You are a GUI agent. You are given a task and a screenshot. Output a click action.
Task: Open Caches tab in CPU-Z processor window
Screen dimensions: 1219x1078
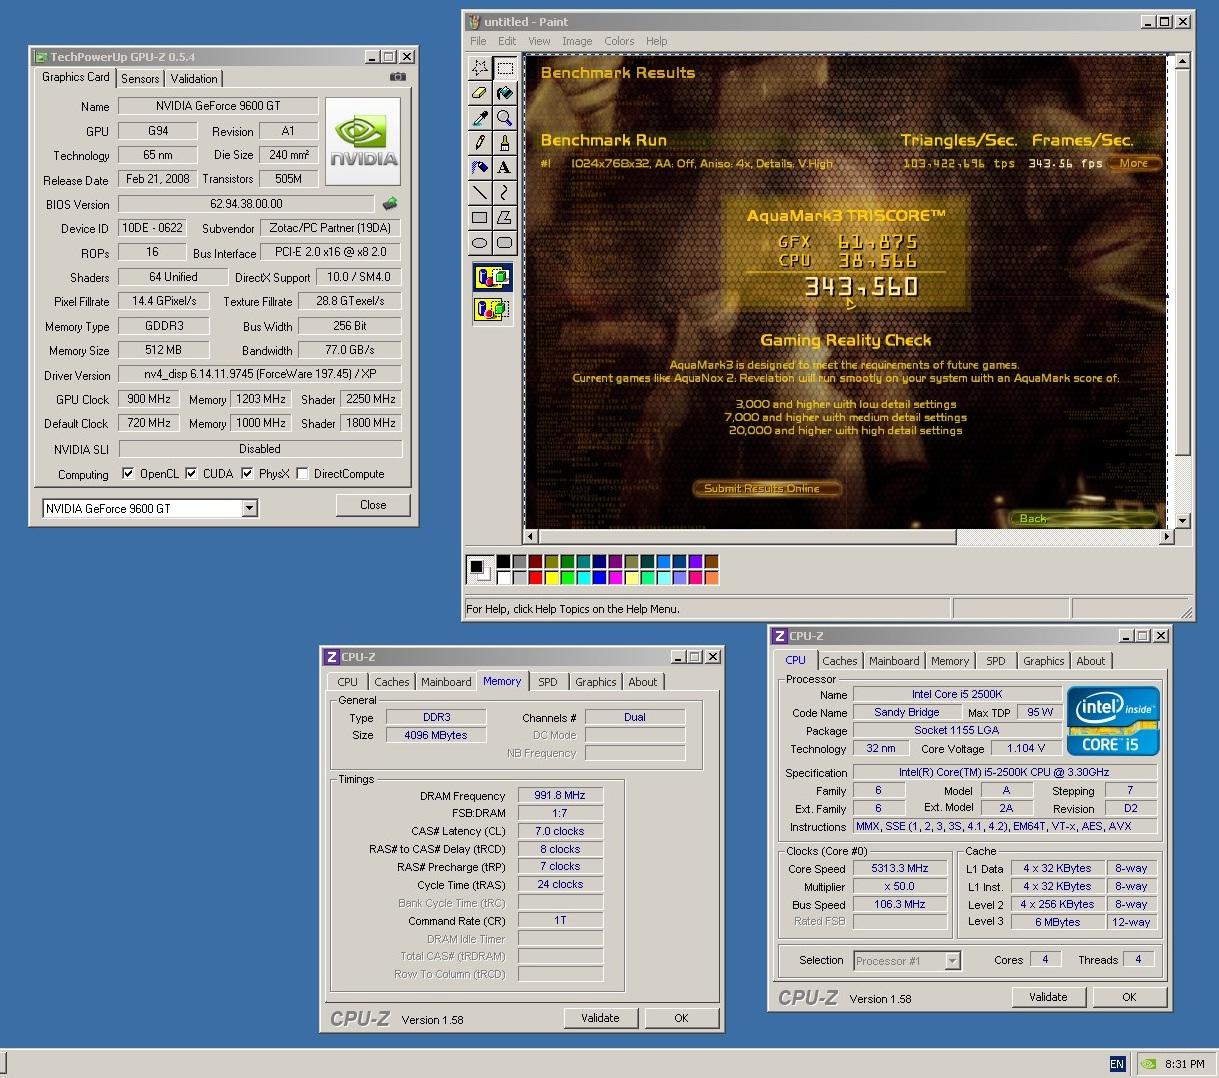coord(840,661)
